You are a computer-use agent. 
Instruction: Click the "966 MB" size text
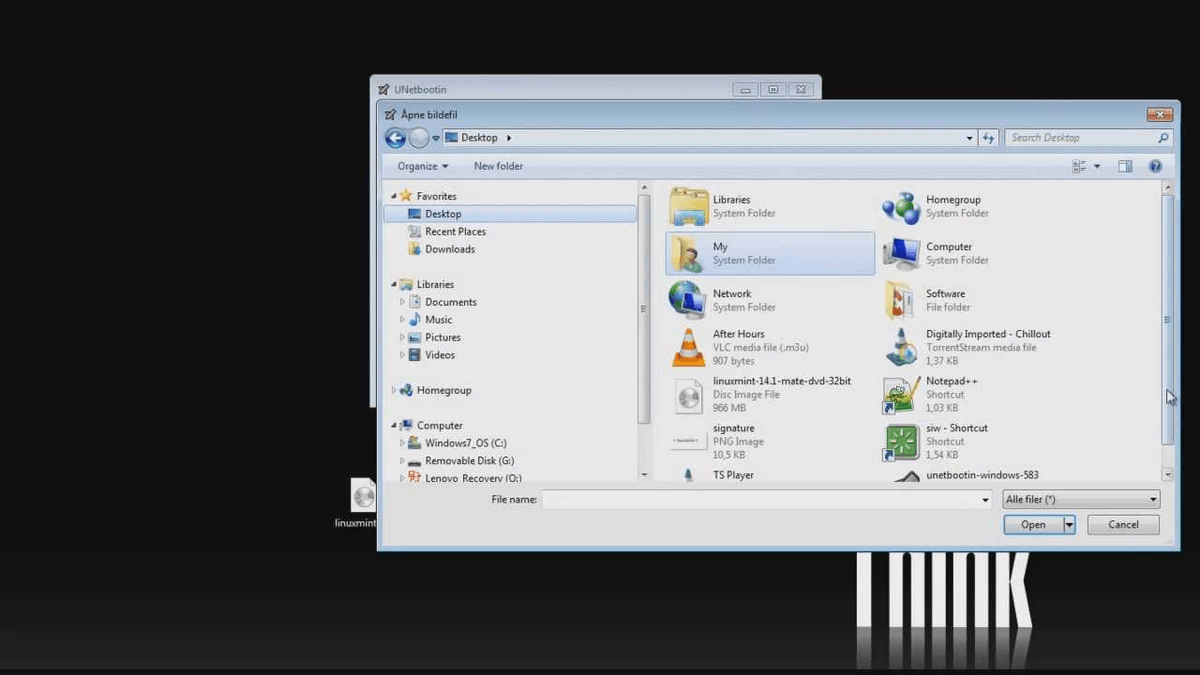pyautogui.click(x=730, y=408)
